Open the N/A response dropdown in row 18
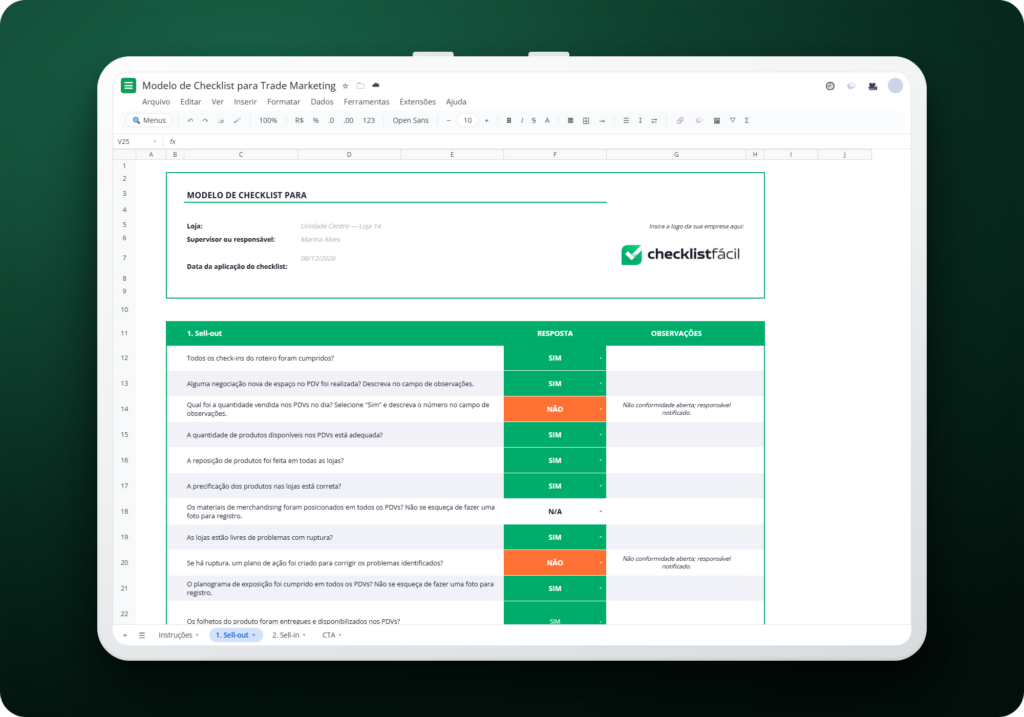 tap(600, 512)
